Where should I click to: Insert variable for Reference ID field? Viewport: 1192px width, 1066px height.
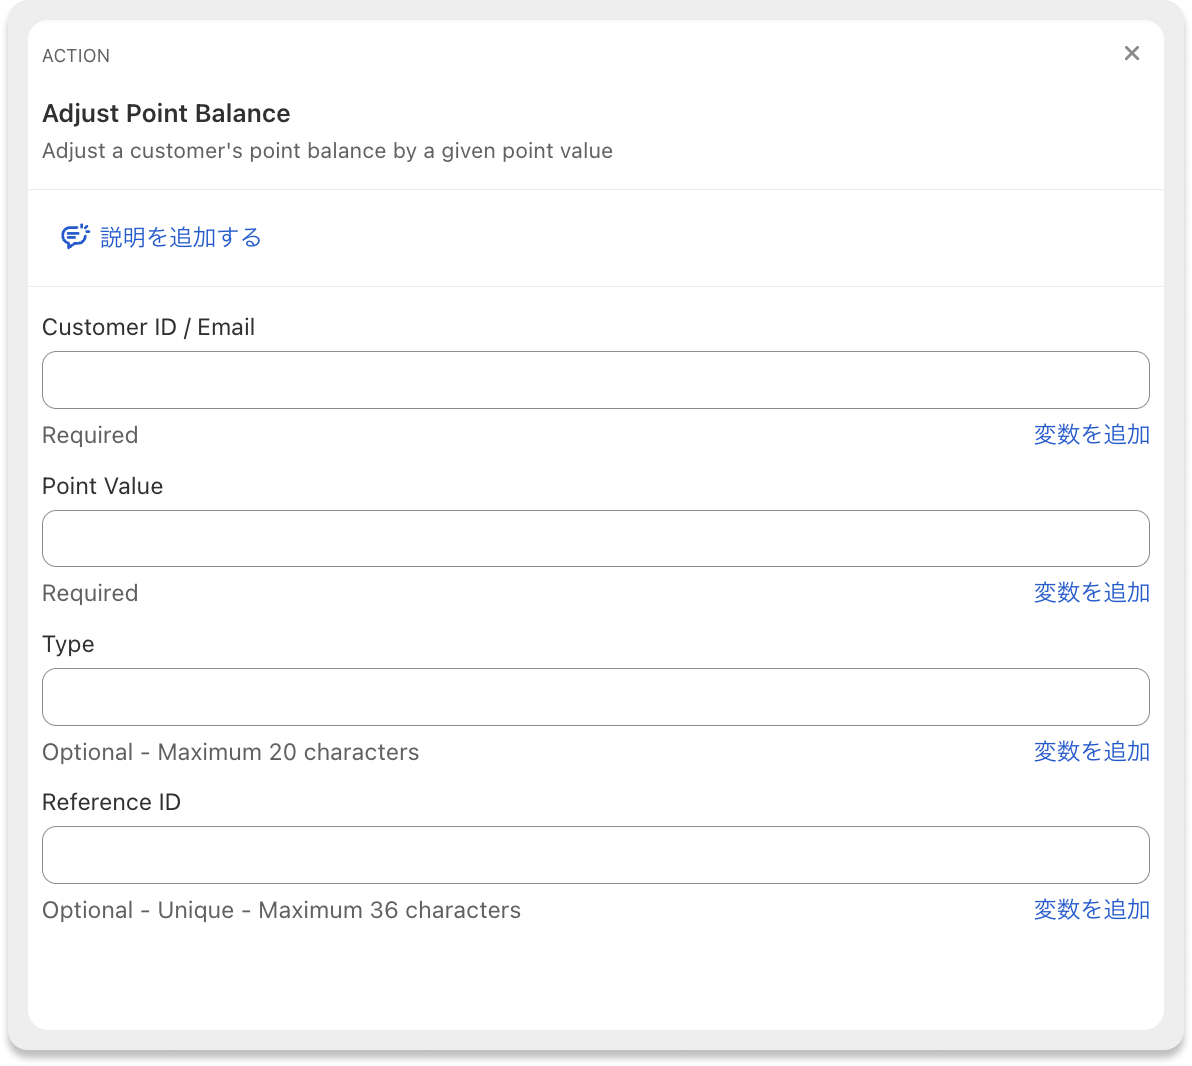pyautogui.click(x=1091, y=910)
